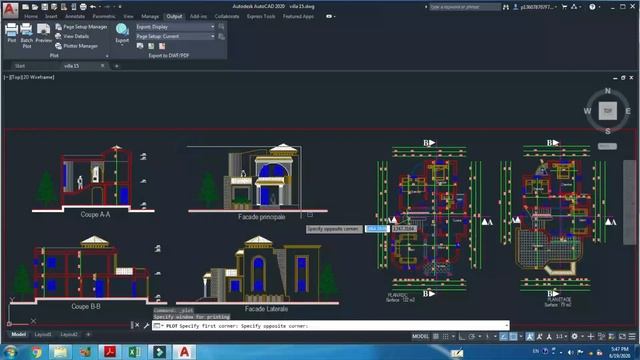Image resolution: width=640 pixels, height=360 pixels.
Task: Click Open file in Quick Access toolbar
Action: [35, 7]
